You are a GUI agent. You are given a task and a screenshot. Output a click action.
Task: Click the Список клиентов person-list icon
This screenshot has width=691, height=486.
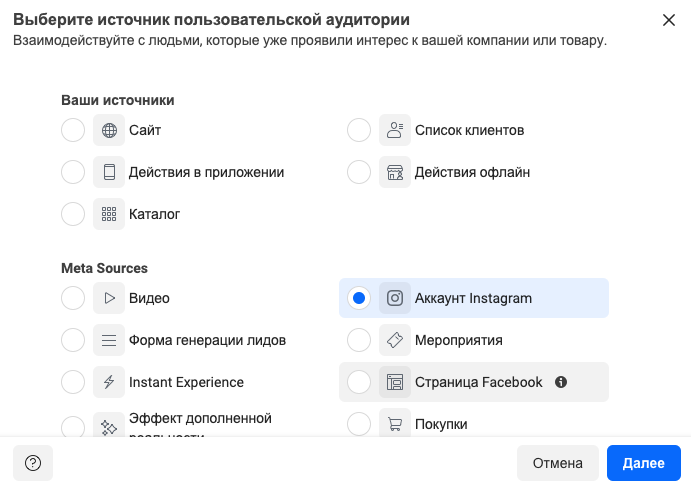pyautogui.click(x=395, y=130)
